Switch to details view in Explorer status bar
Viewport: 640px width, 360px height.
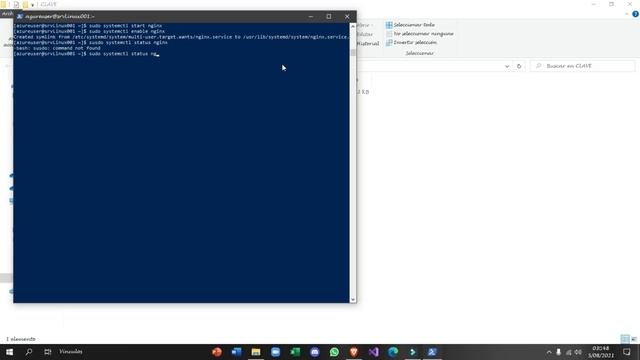(625, 339)
